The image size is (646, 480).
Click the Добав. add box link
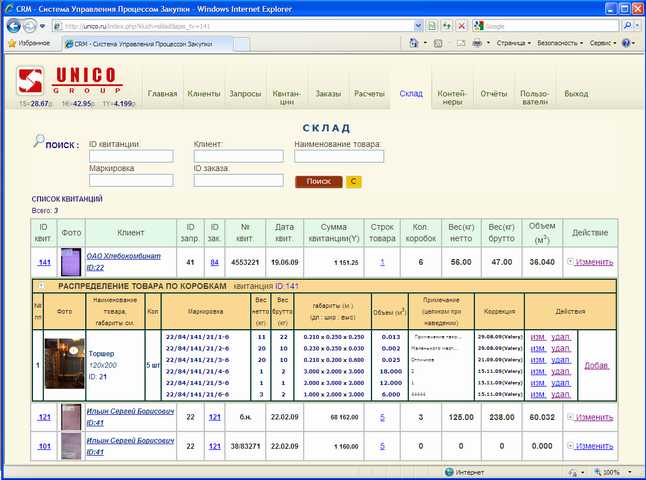(x=597, y=365)
